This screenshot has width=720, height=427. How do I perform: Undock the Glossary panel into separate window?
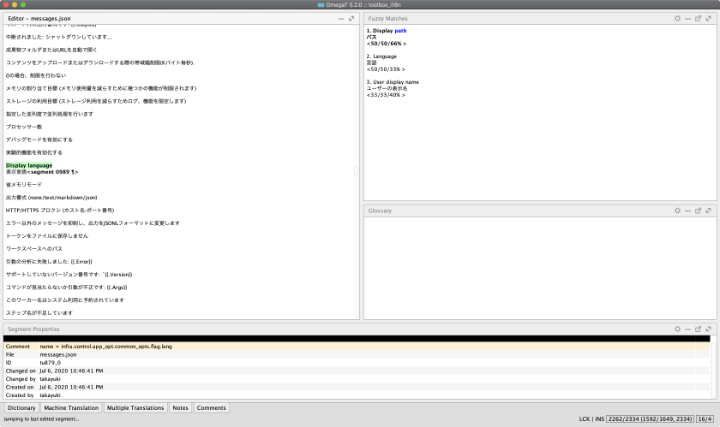tap(697, 211)
